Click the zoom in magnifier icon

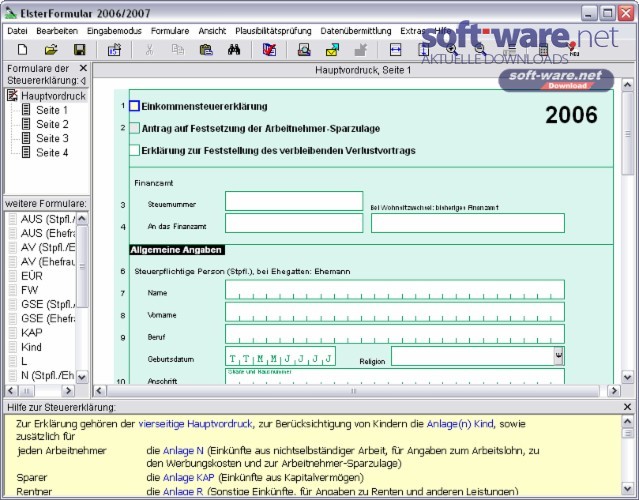[x=452, y=50]
